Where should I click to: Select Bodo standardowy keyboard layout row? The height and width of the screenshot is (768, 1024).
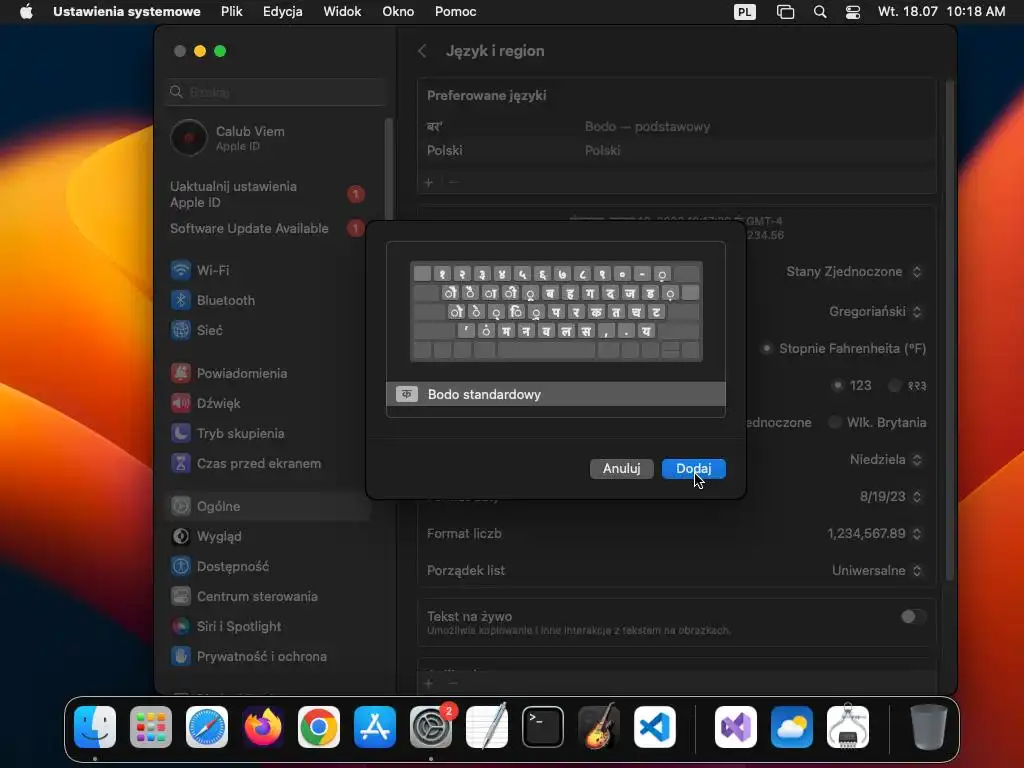pyautogui.click(x=556, y=394)
